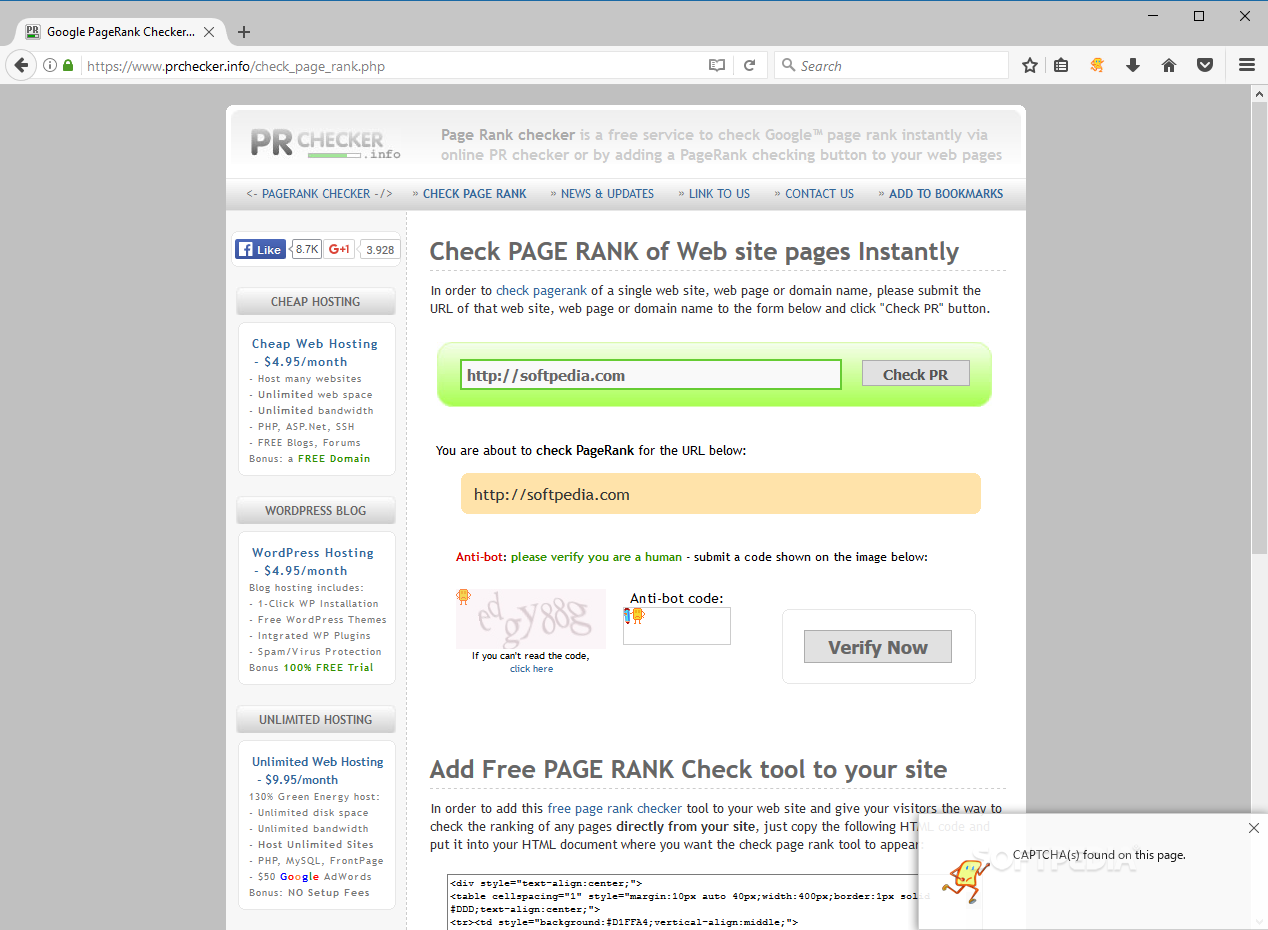The width and height of the screenshot is (1268, 930).
Task: Reload the page with refresh icon
Action: click(x=749, y=66)
